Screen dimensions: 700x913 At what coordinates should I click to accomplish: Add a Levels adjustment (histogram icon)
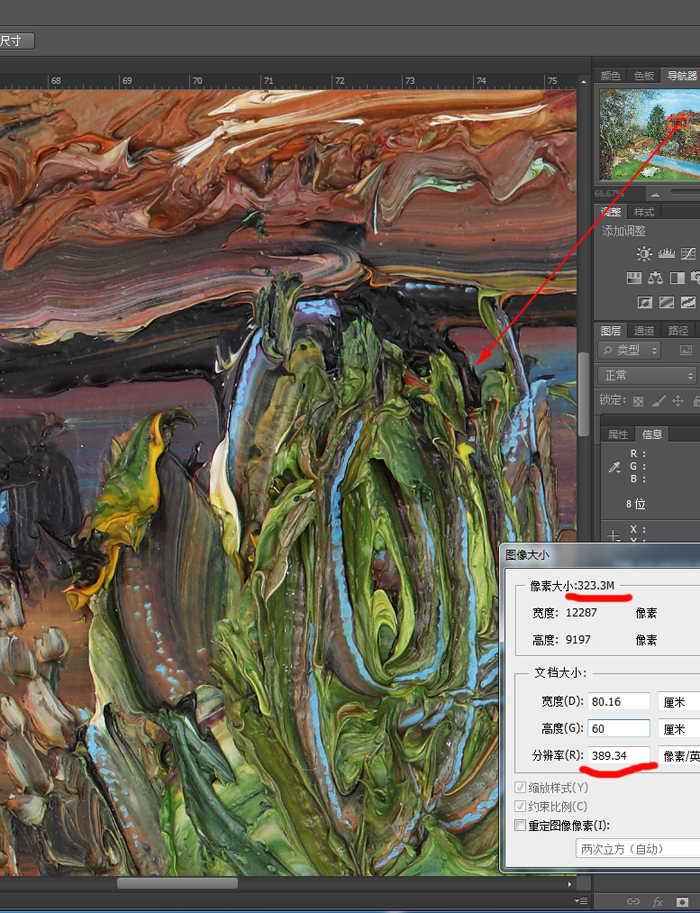coord(666,253)
